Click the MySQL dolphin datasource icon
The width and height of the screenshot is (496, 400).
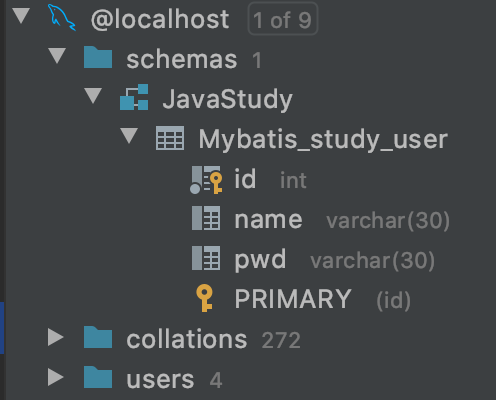(x=62, y=18)
